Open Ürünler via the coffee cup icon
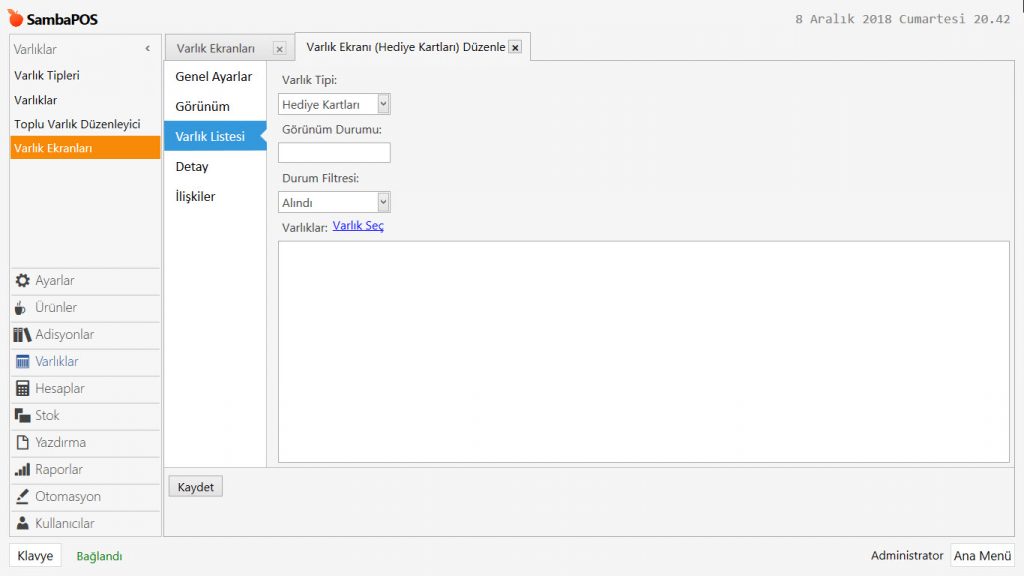This screenshot has width=1024, height=576. (x=22, y=308)
